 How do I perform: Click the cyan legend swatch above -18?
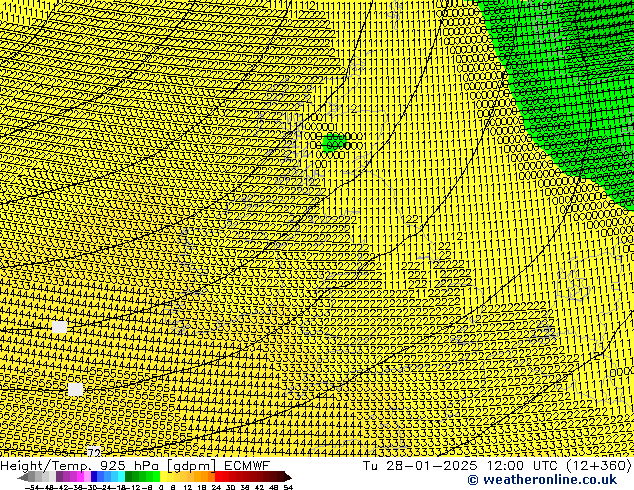(121, 477)
